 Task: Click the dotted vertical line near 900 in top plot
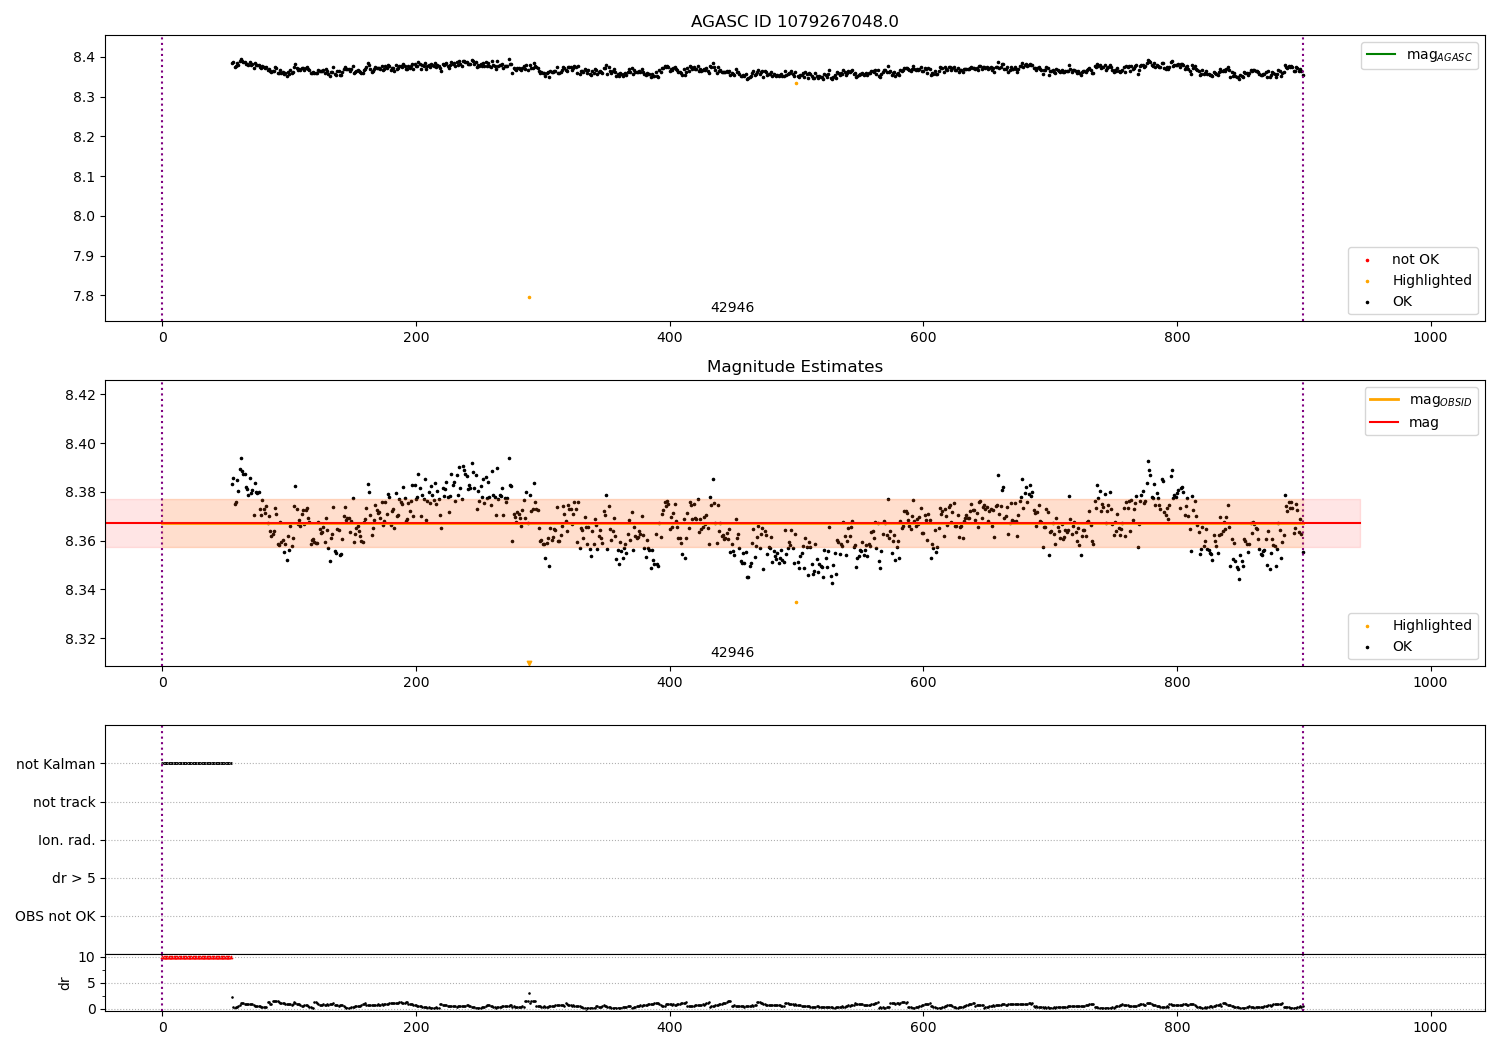(1303, 178)
